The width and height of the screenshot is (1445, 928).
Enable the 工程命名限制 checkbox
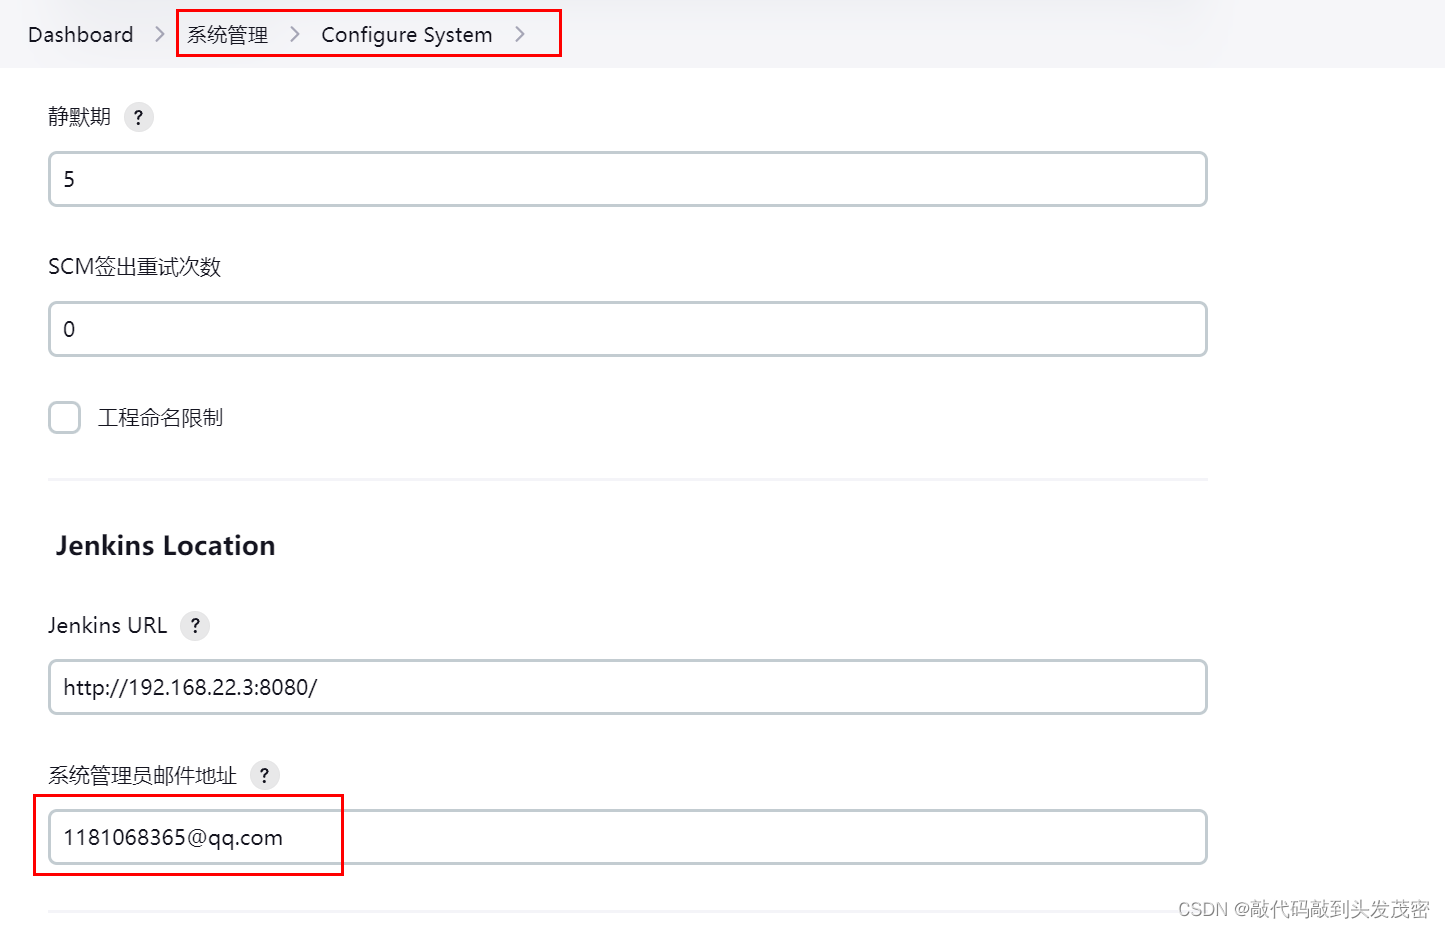point(65,417)
